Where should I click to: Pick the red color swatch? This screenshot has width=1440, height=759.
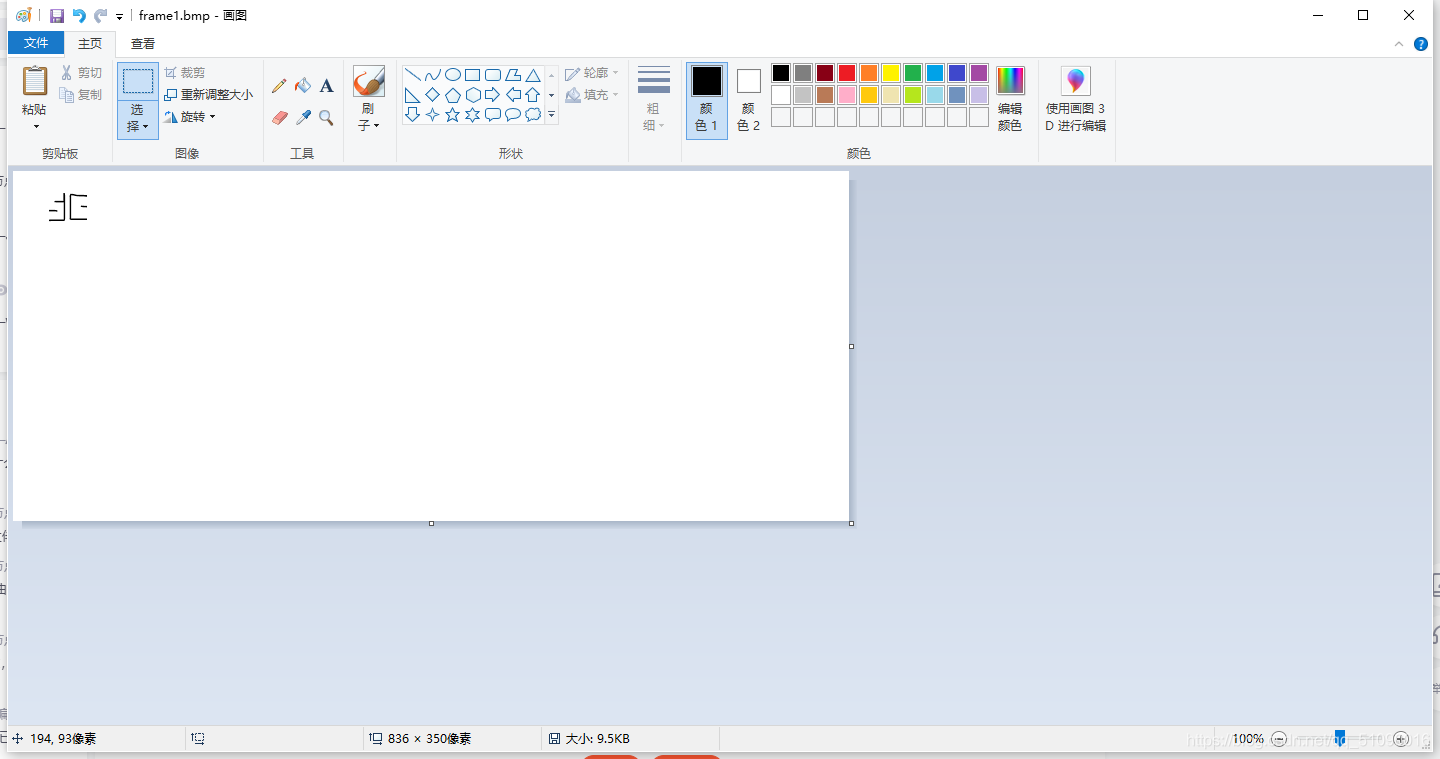tap(847, 73)
